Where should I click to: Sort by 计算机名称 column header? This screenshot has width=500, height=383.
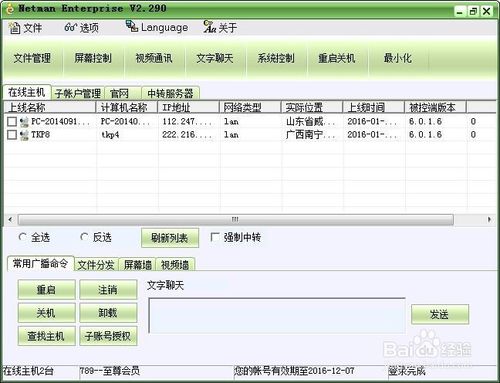(x=127, y=107)
